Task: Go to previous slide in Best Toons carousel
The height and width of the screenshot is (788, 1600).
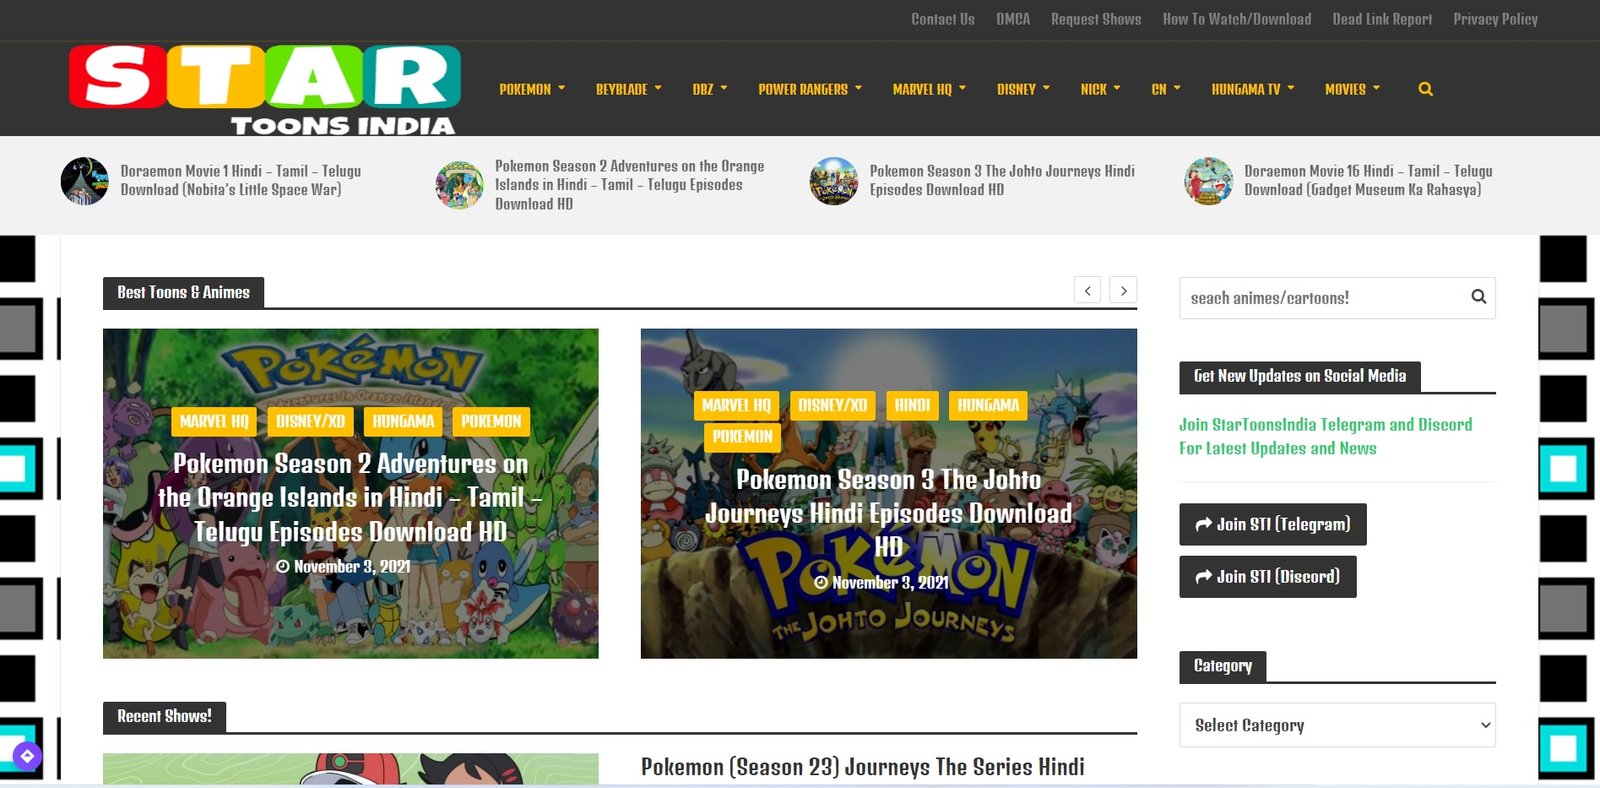Action: click(1087, 290)
